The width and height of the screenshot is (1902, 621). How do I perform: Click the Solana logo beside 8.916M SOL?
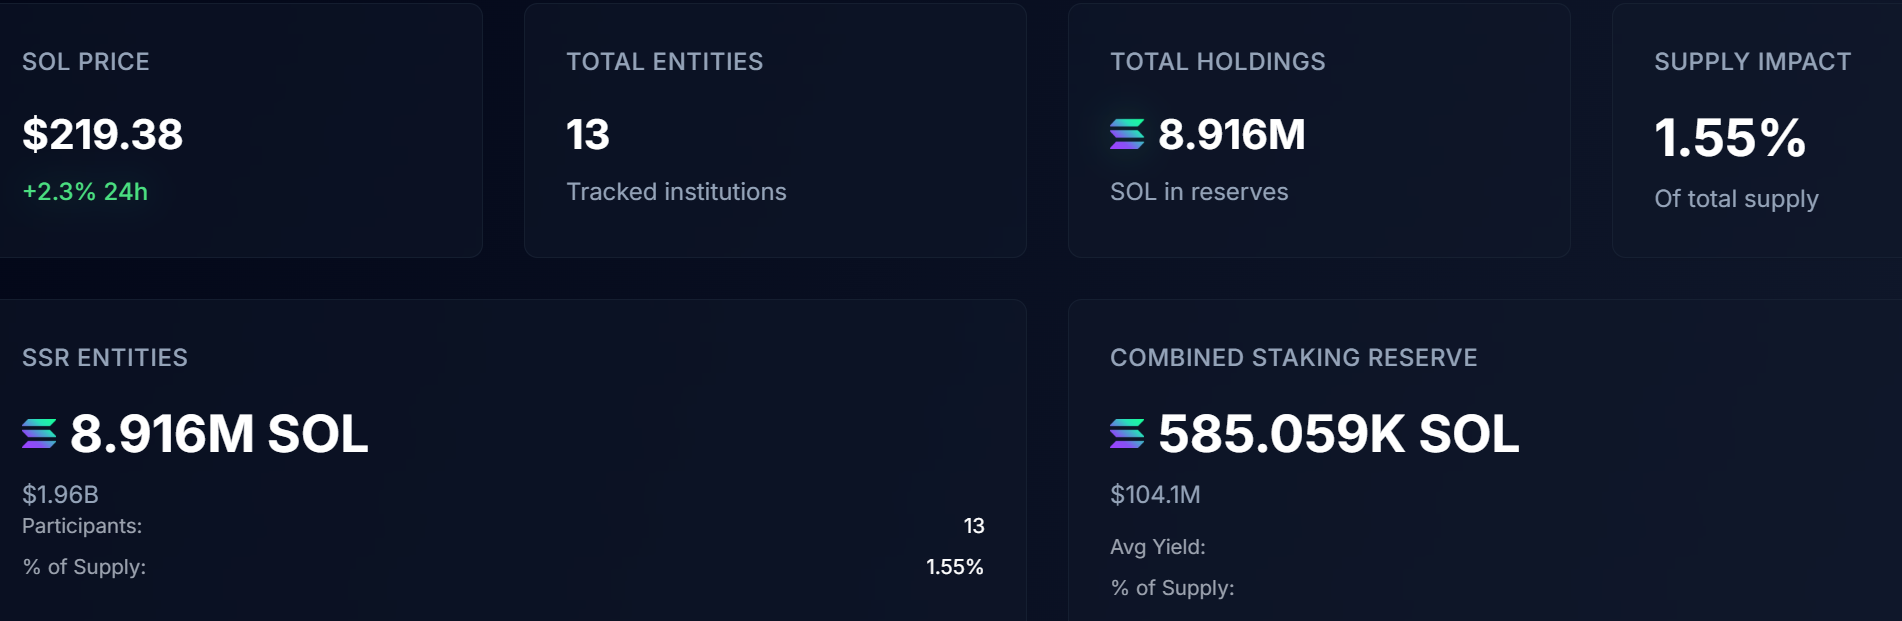(x=39, y=434)
